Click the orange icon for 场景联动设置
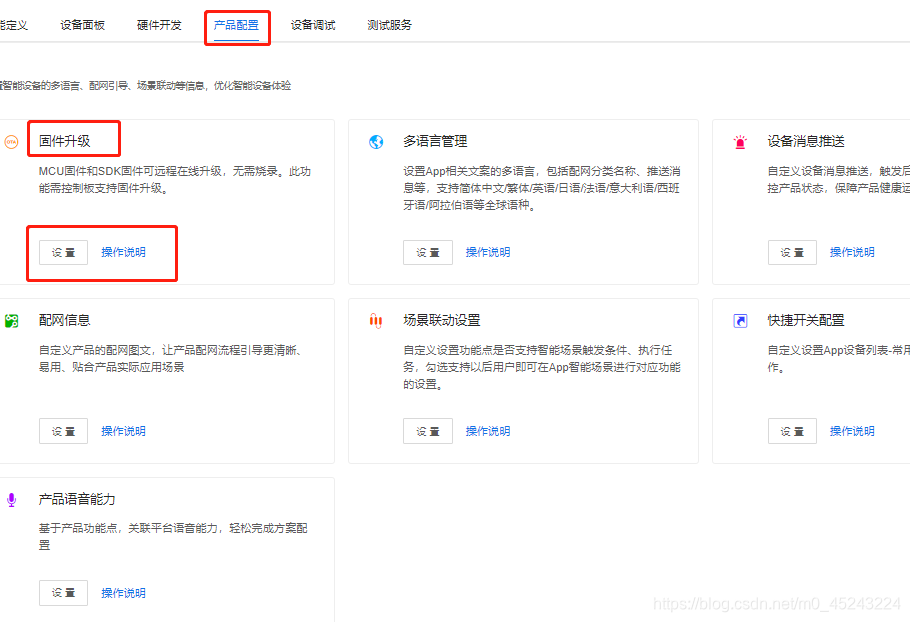 coord(376,321)
